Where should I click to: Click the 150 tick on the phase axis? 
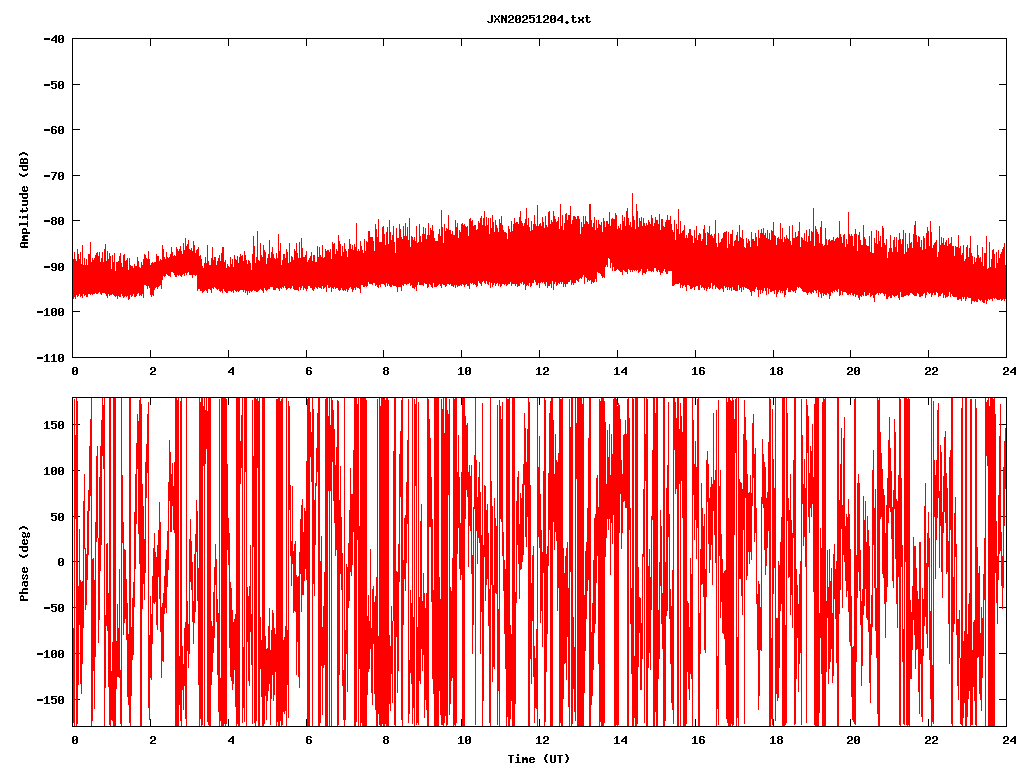tap(54, 425)
